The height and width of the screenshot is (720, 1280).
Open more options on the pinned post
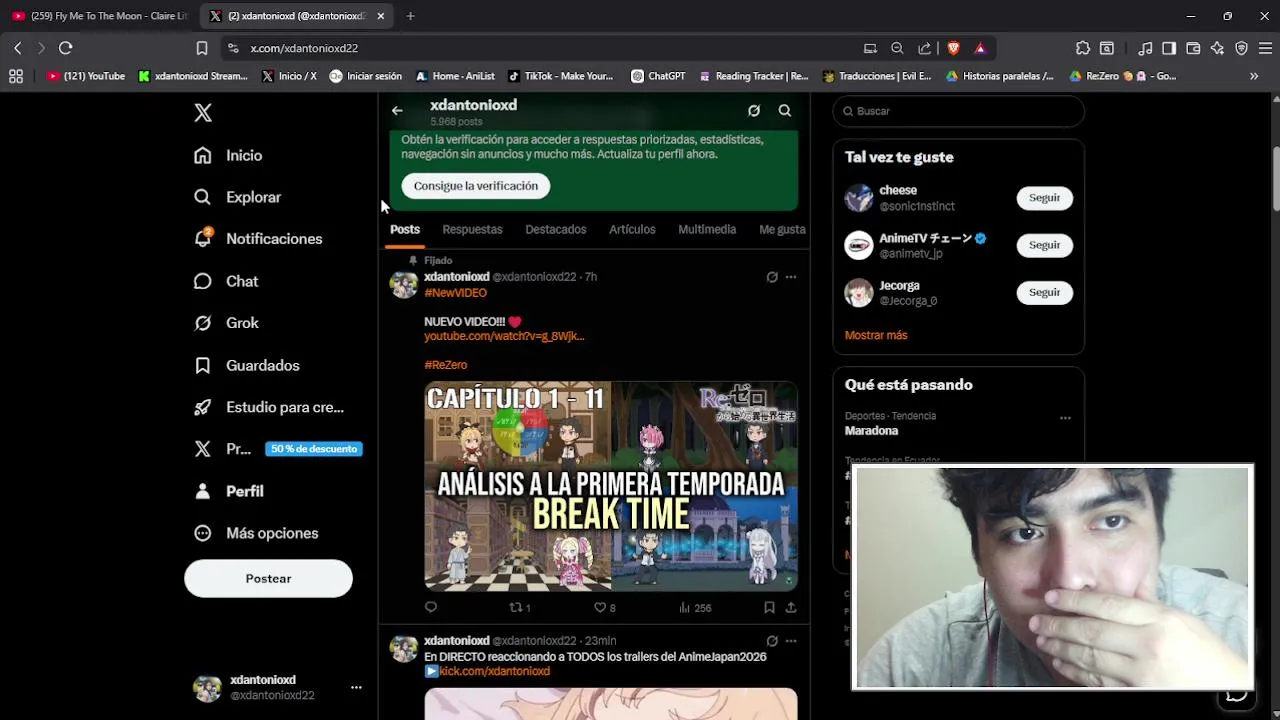pyautogui.click(x=791, y=277)
